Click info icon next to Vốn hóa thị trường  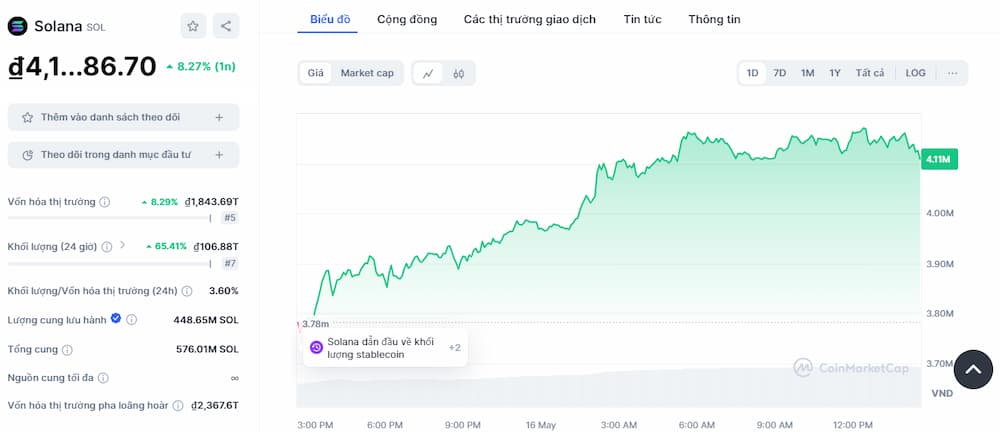105,202
